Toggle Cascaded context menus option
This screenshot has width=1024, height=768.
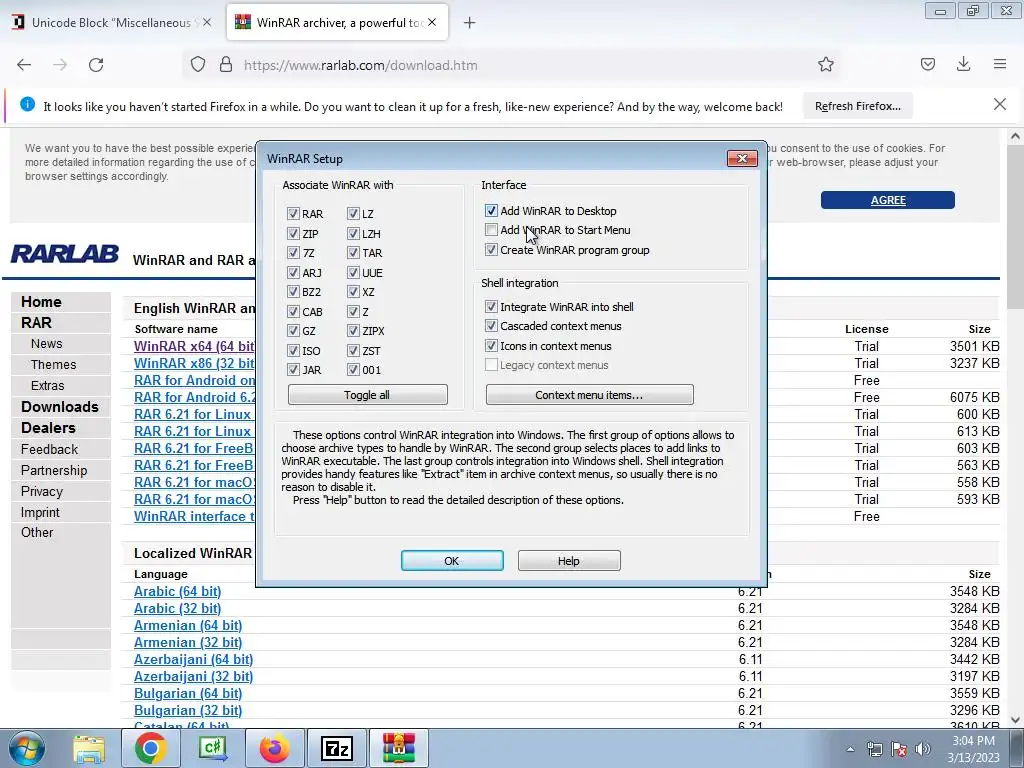pyautogui.click(x=491, y=326)
